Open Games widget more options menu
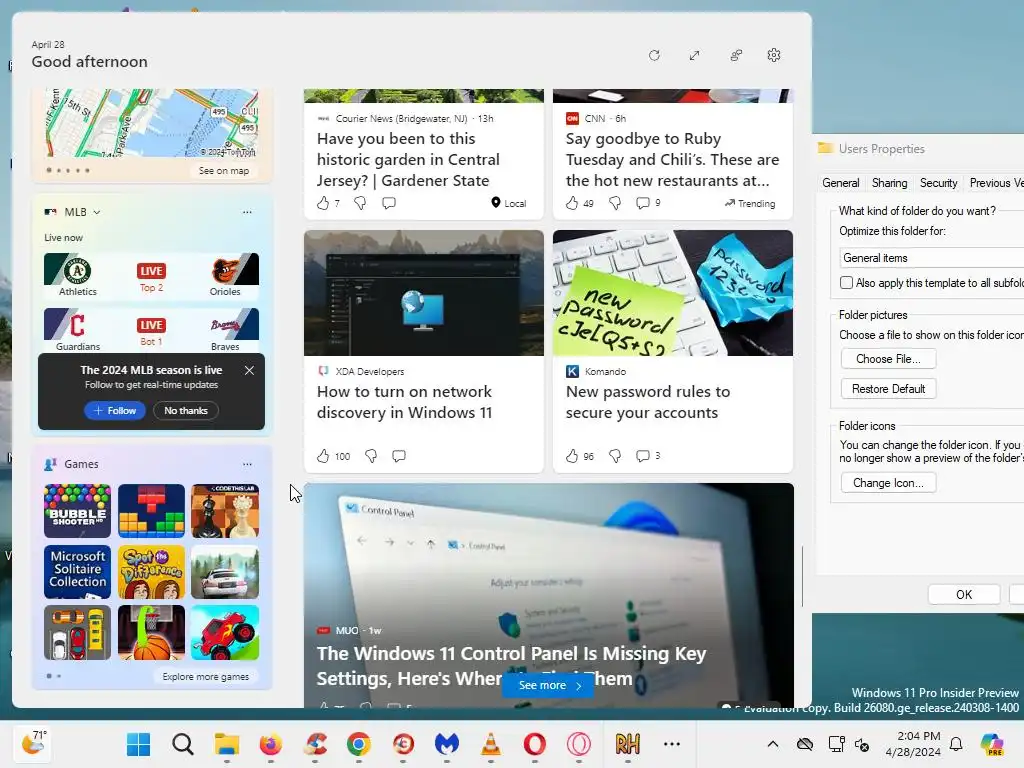 247,464
